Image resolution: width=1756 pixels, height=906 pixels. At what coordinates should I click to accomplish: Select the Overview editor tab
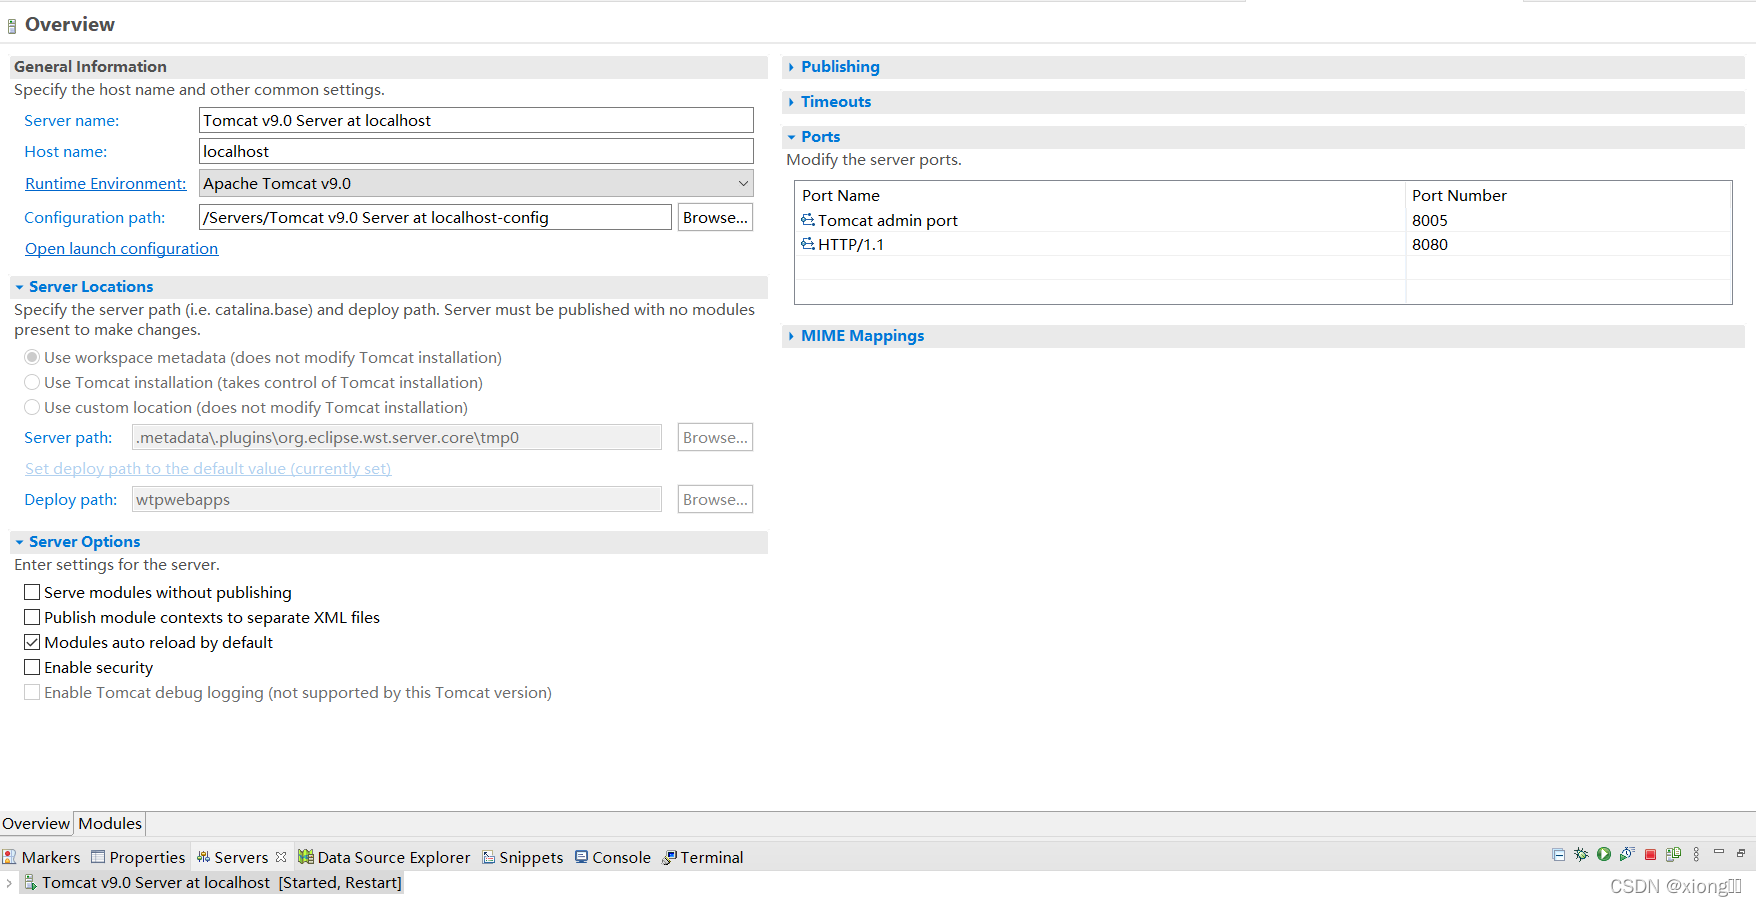(36, 823)
